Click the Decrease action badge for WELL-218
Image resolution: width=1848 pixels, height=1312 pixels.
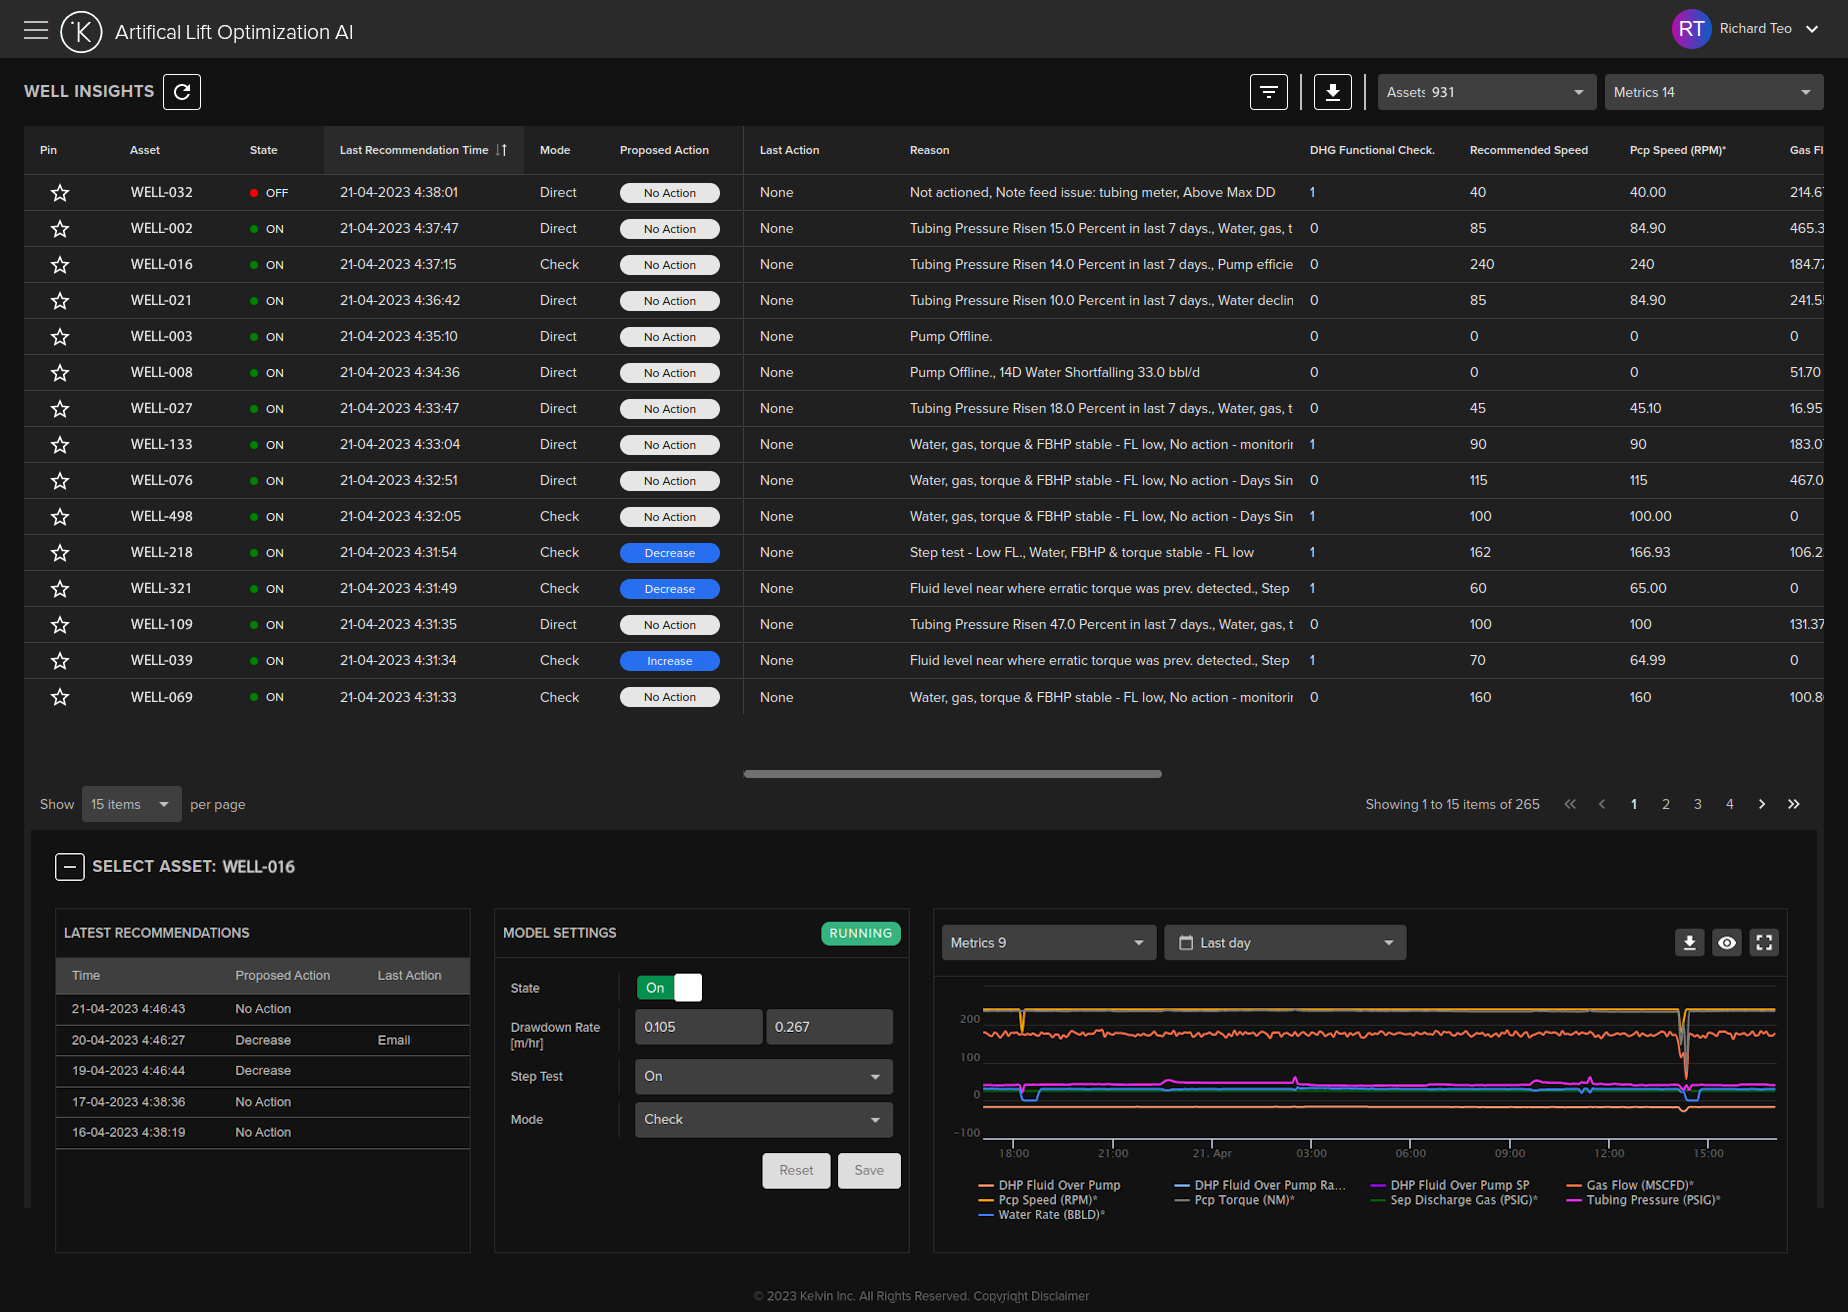coord(669,552)
